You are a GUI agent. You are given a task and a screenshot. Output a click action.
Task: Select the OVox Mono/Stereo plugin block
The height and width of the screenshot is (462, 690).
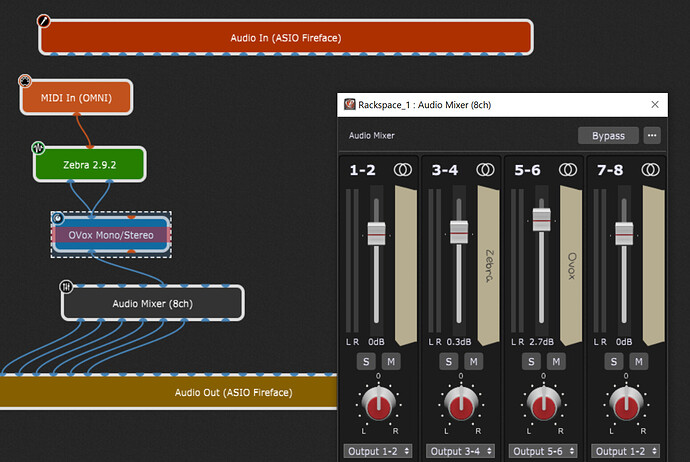tap(111, 235)
